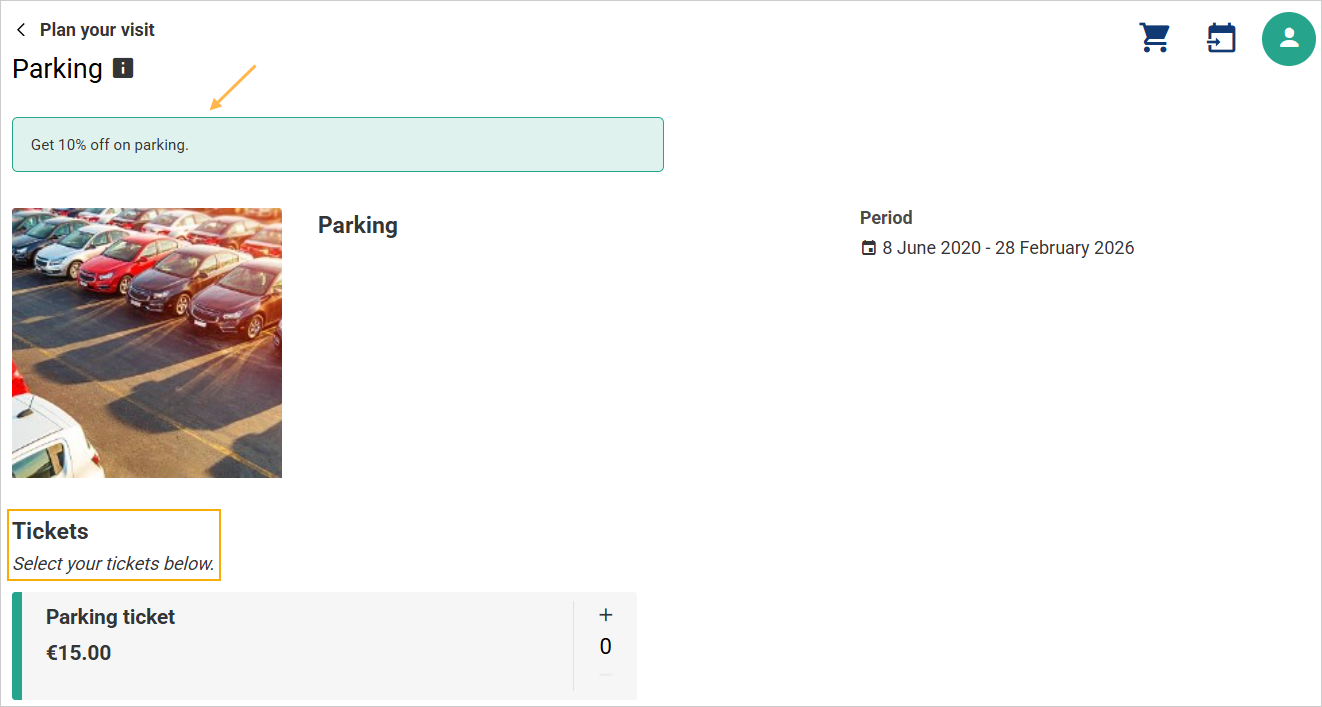Select the Parking ticket name
Screen dimensions: 1322x707
pyautogui.click(x=110, y=617)
